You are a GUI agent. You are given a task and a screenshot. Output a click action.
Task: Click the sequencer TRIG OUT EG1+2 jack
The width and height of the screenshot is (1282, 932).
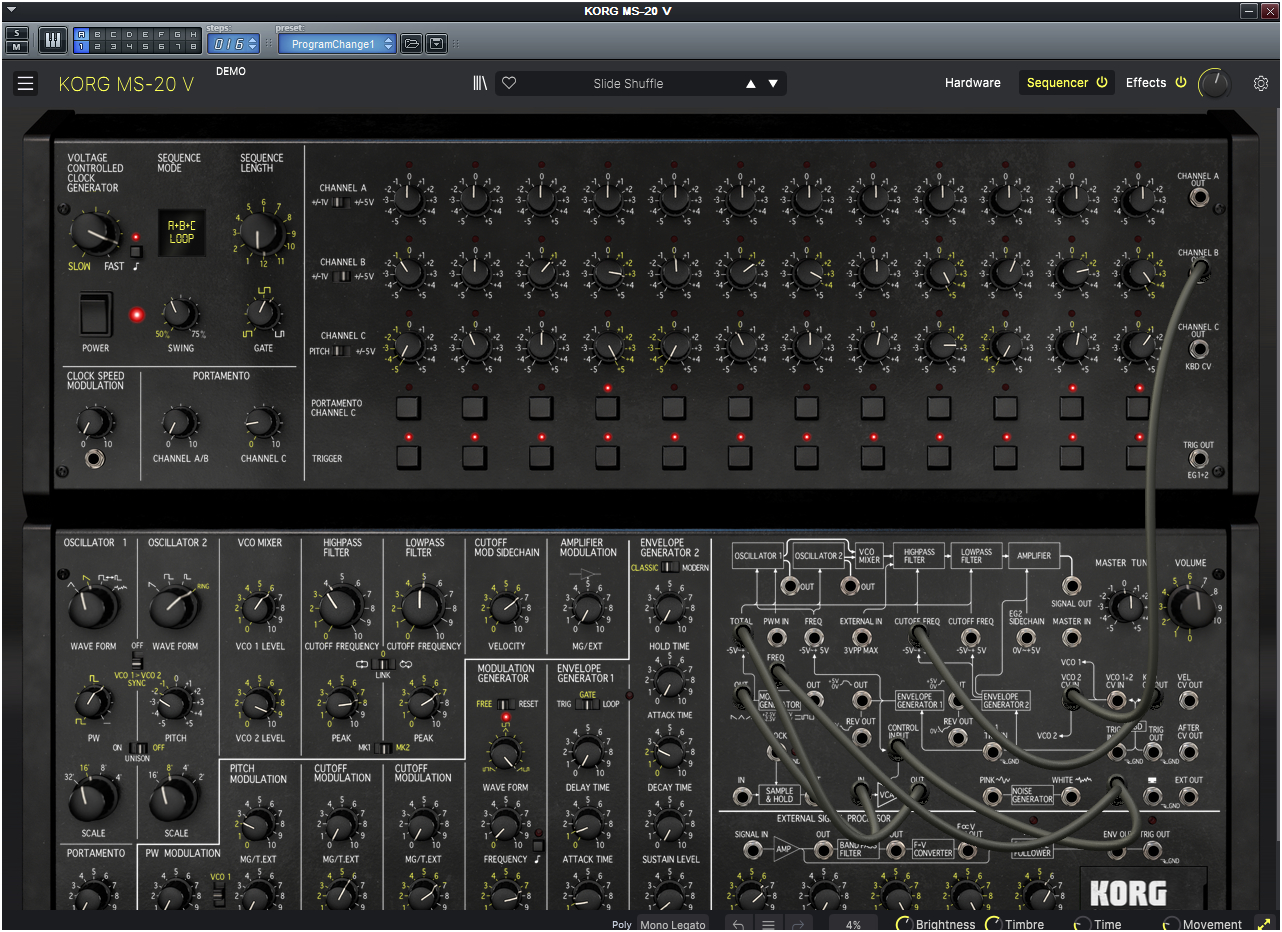pyautogui.click(x=1198, y=459)
